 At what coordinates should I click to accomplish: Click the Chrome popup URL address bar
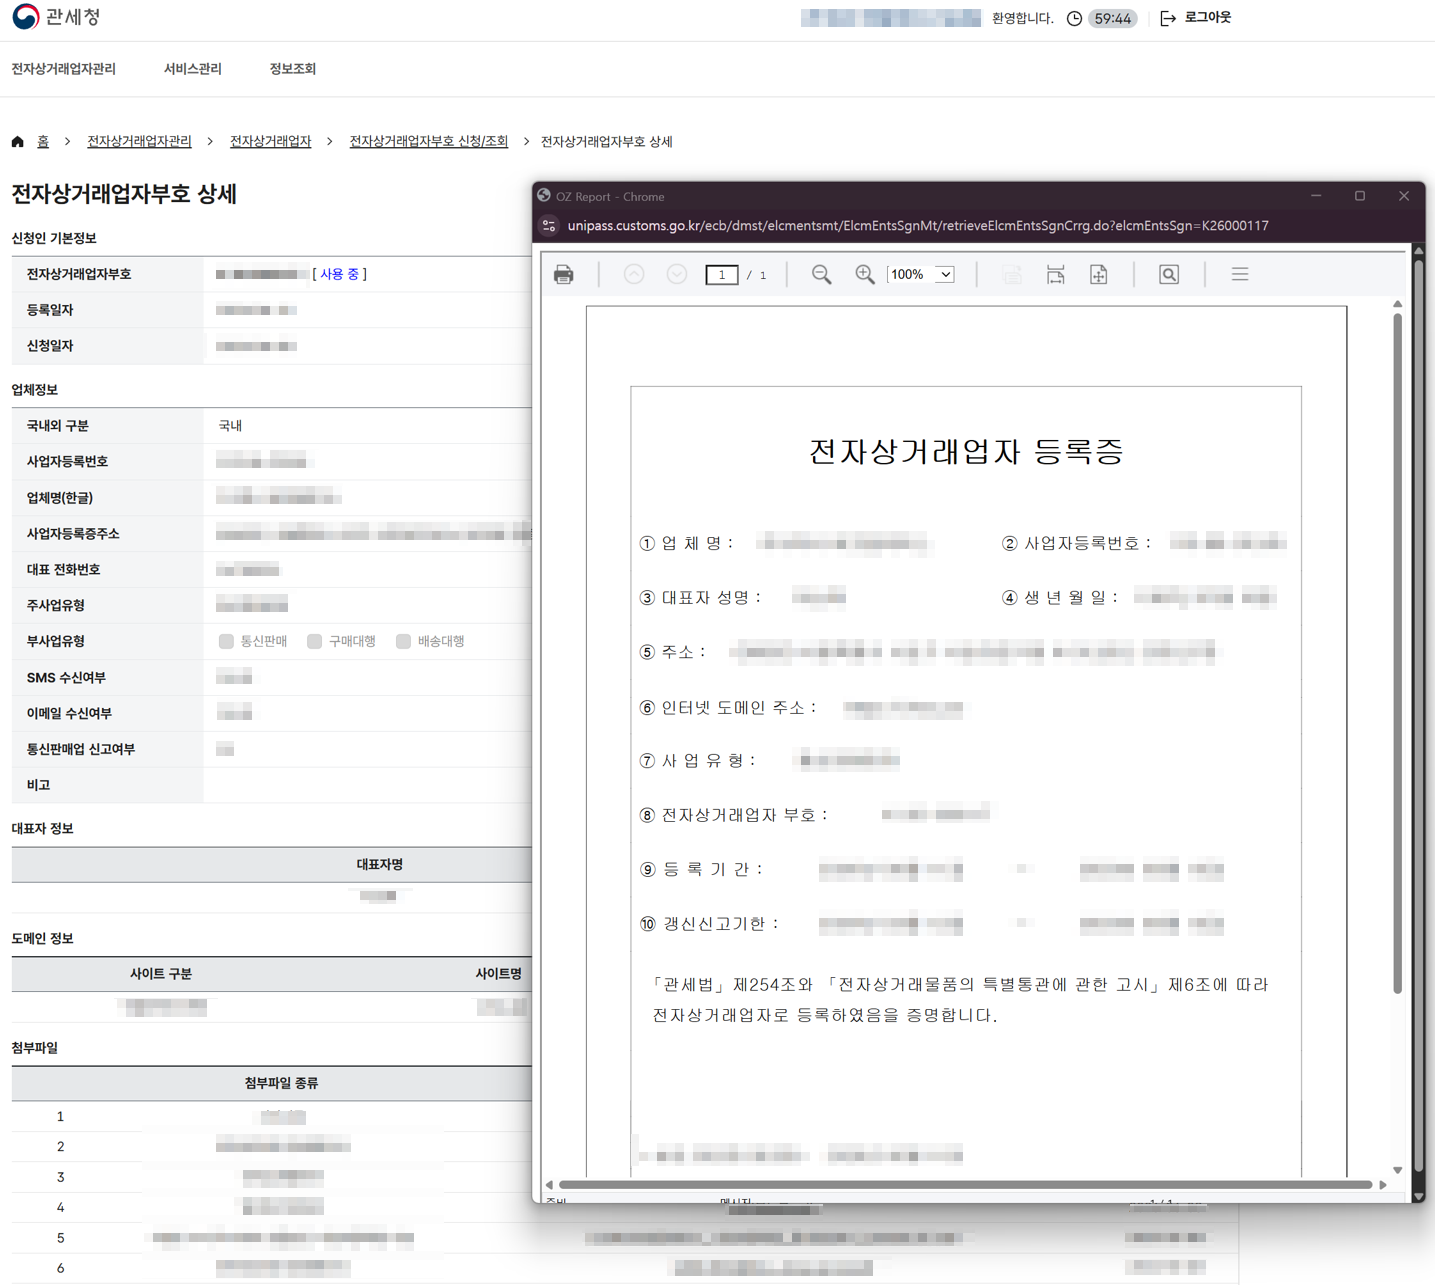coord(918,226)
